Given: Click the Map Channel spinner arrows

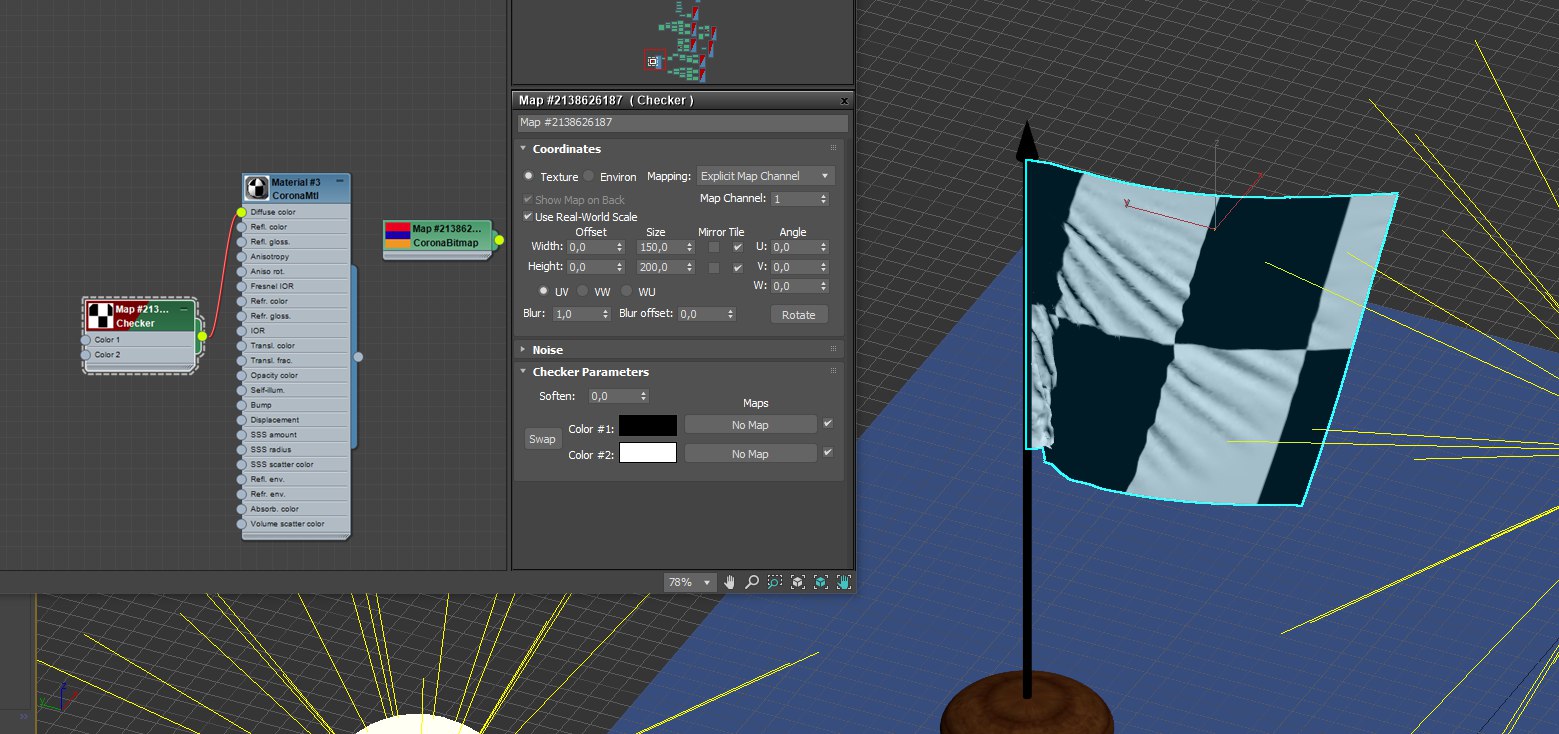Looking at the screenshot, I should tap(823, 199).
